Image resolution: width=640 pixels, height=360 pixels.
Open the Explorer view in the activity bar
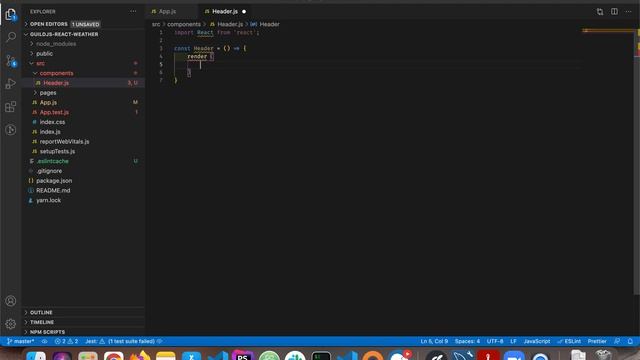(11, 15)
